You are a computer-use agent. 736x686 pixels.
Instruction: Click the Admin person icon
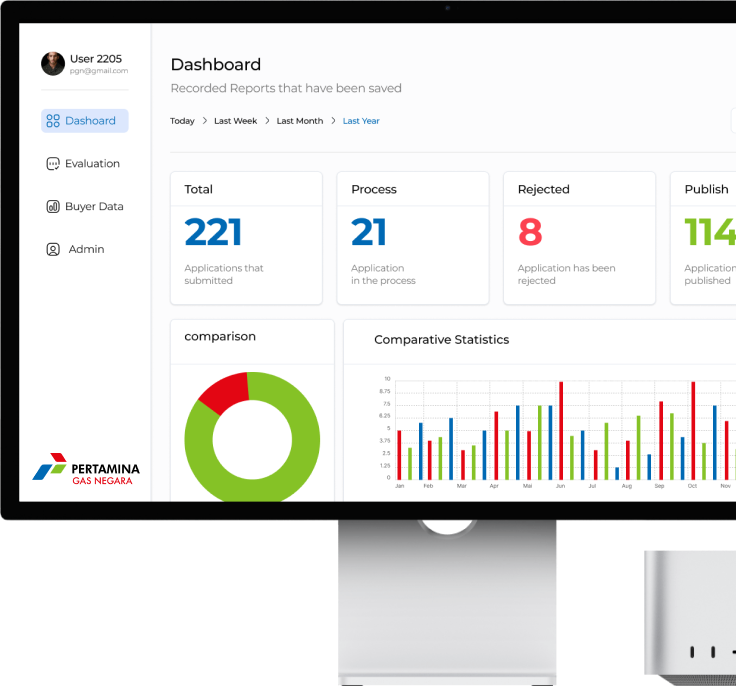(53, 250)
